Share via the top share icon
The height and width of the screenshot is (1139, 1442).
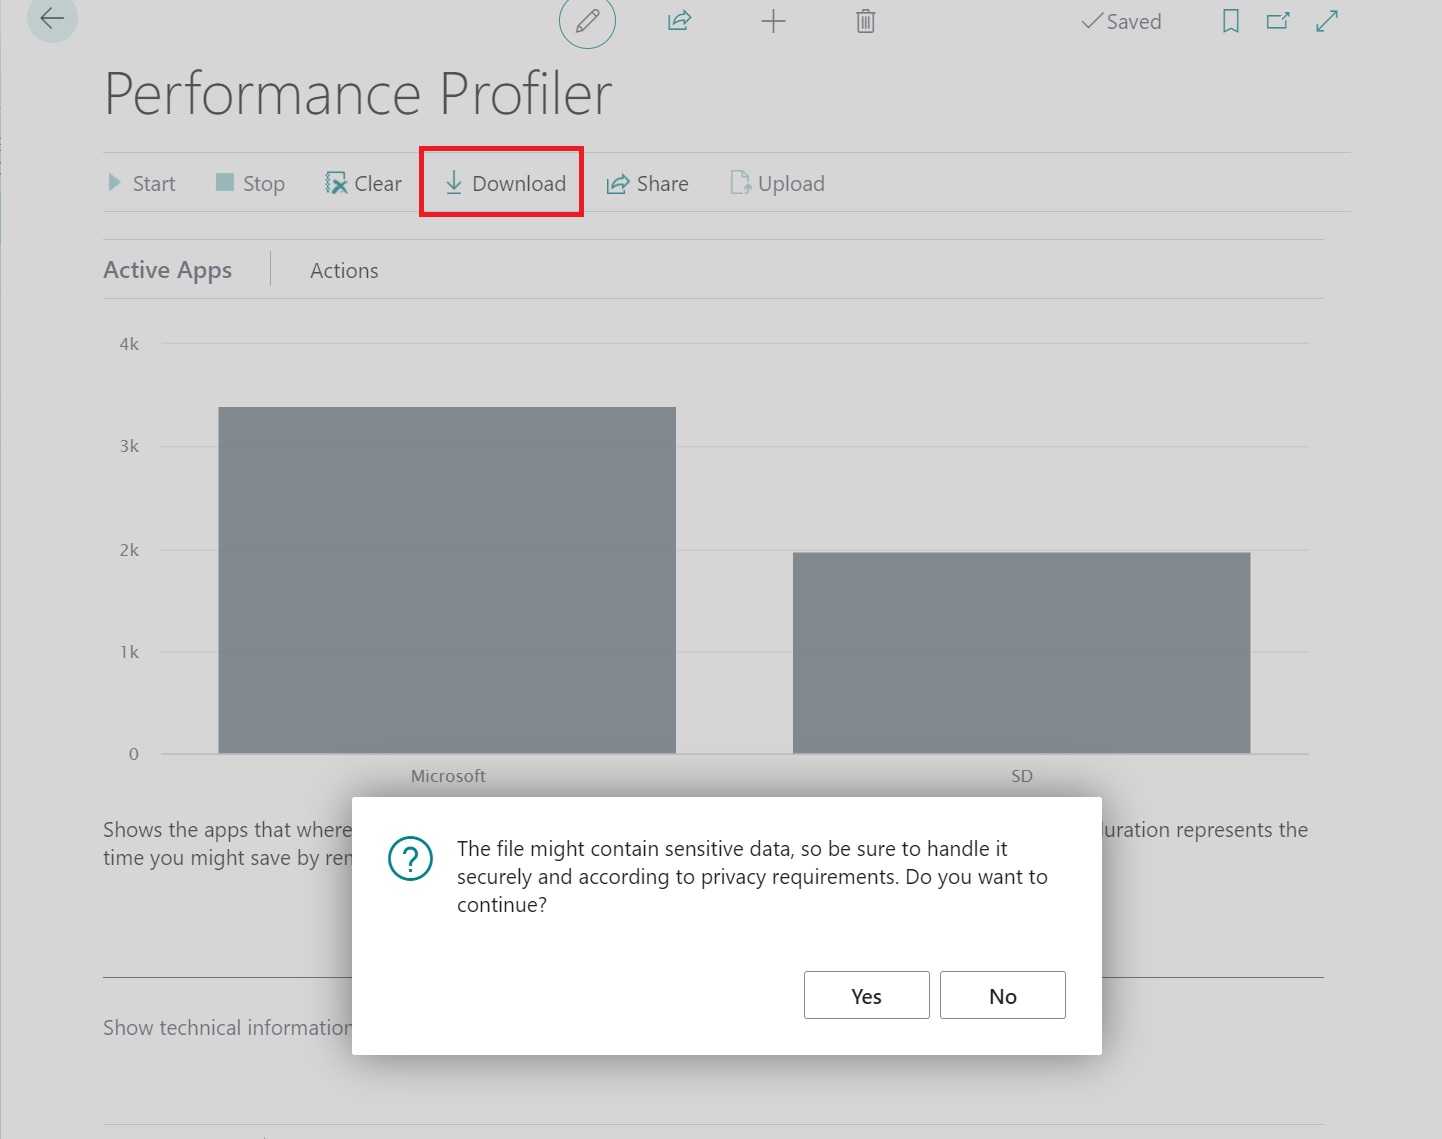[678, 21]
